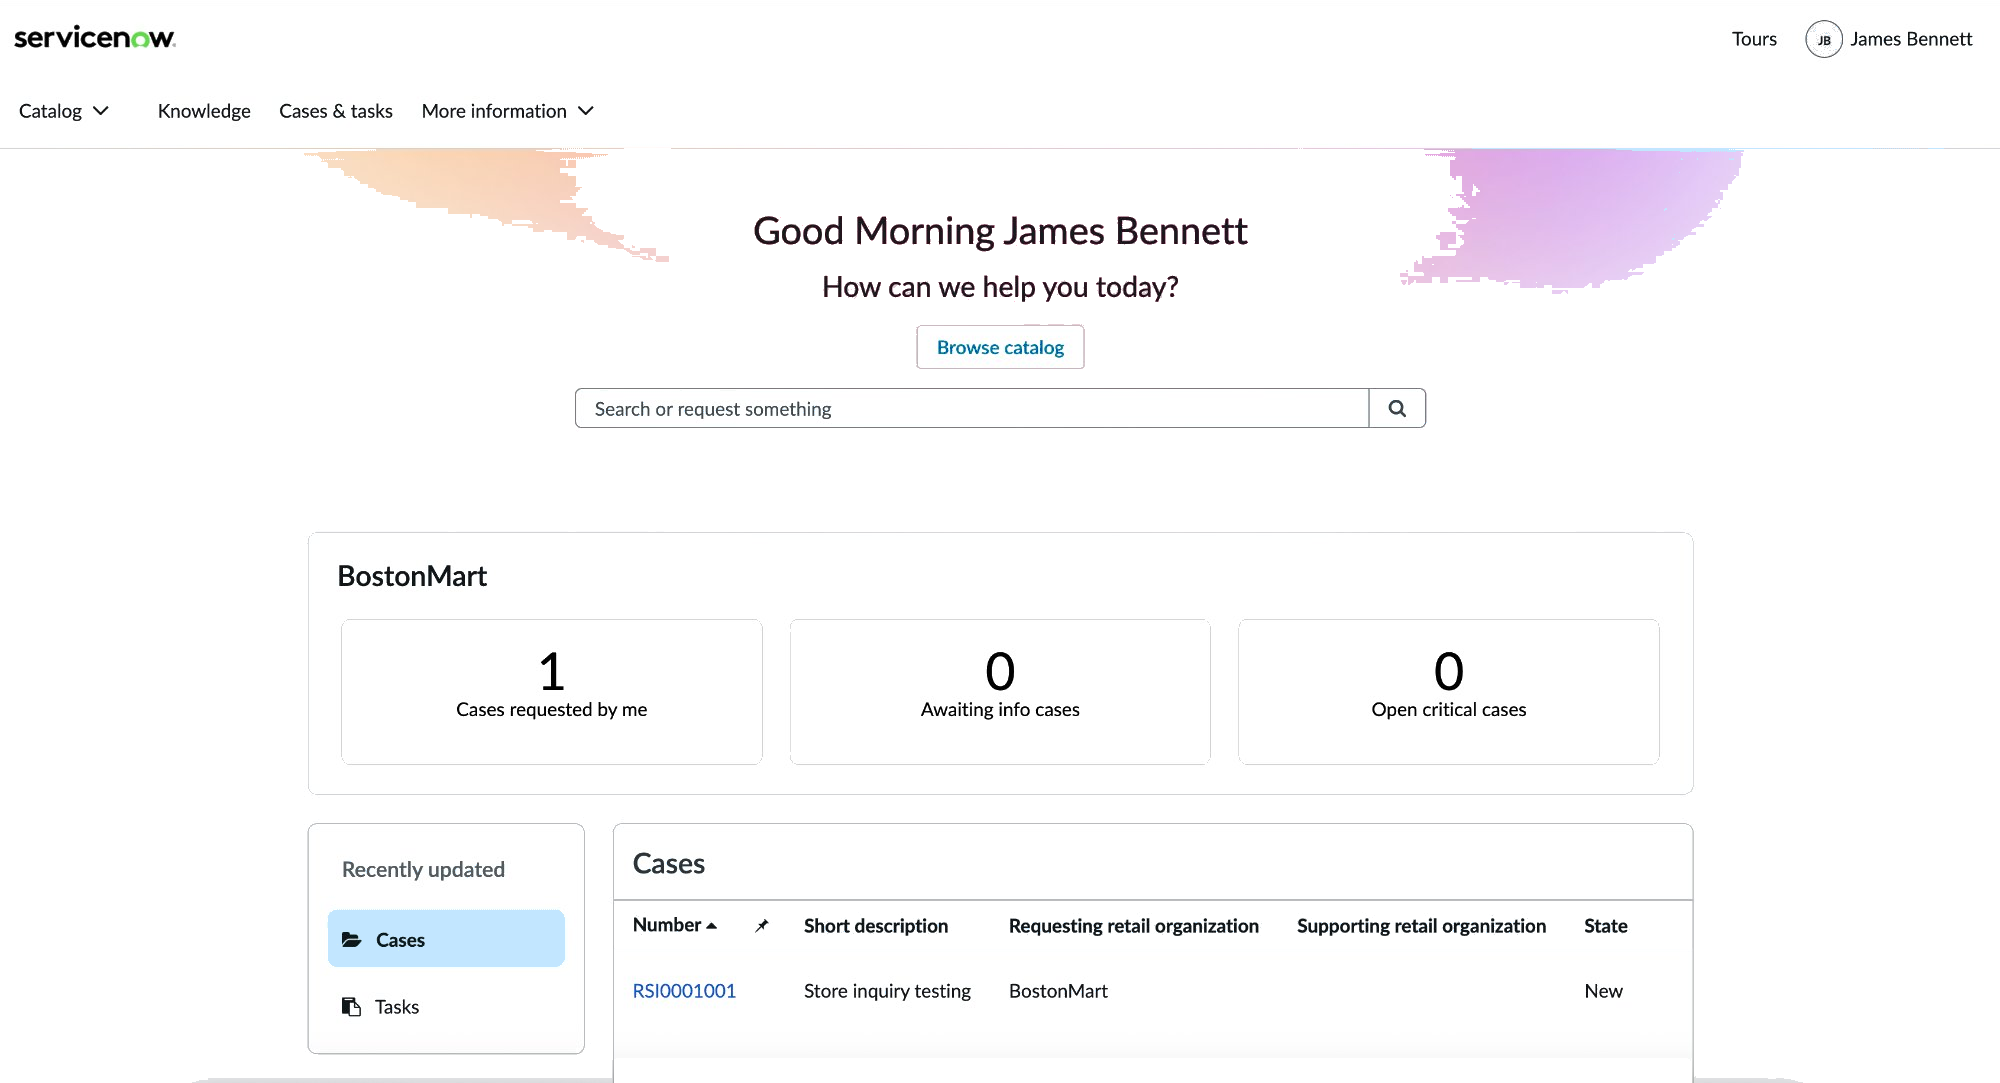Screen dimensions: 2000x1083
Task: Sort by the Short description column
Action: point(876,926)
